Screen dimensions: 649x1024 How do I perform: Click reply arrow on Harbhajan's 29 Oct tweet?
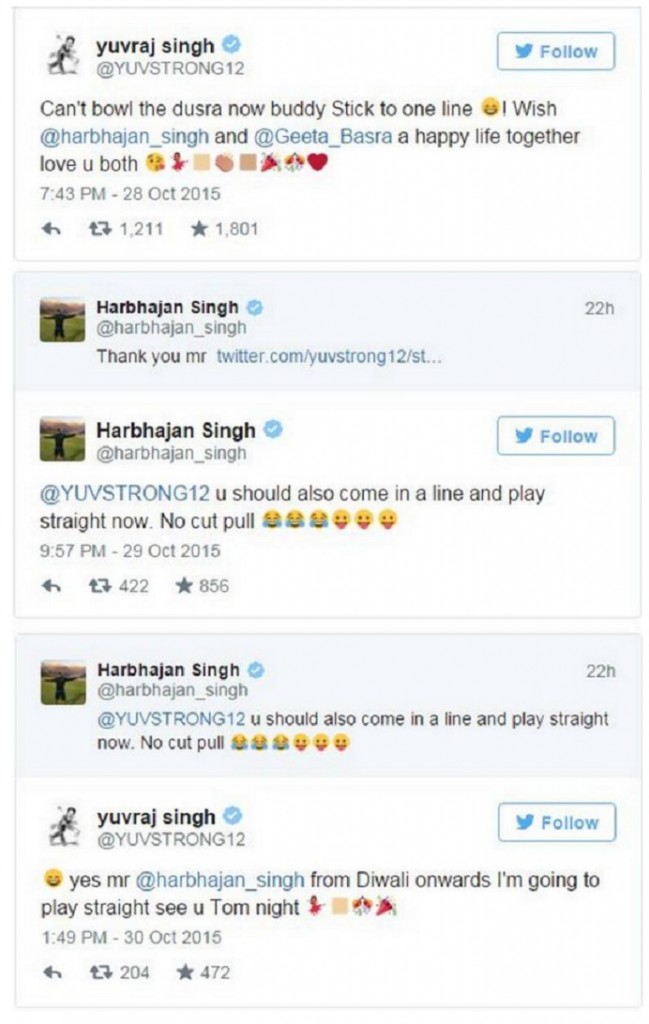(52, 586)
